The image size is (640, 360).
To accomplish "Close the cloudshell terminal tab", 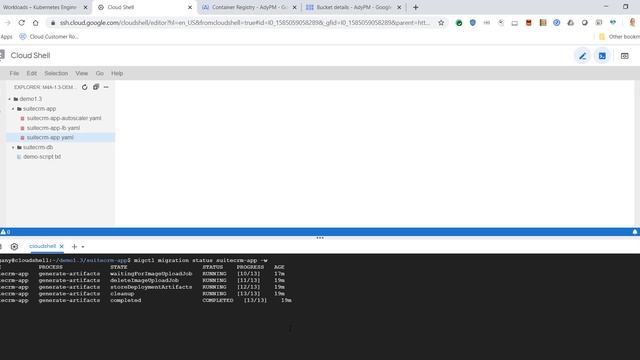I will [x=62, y=247].
